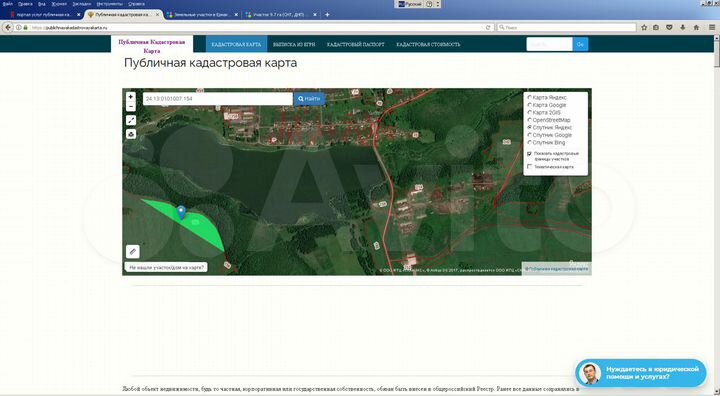This screenshot has height=396, width=720.
Task: Open bookmarks library icon in toolbar
Action: 656,28
